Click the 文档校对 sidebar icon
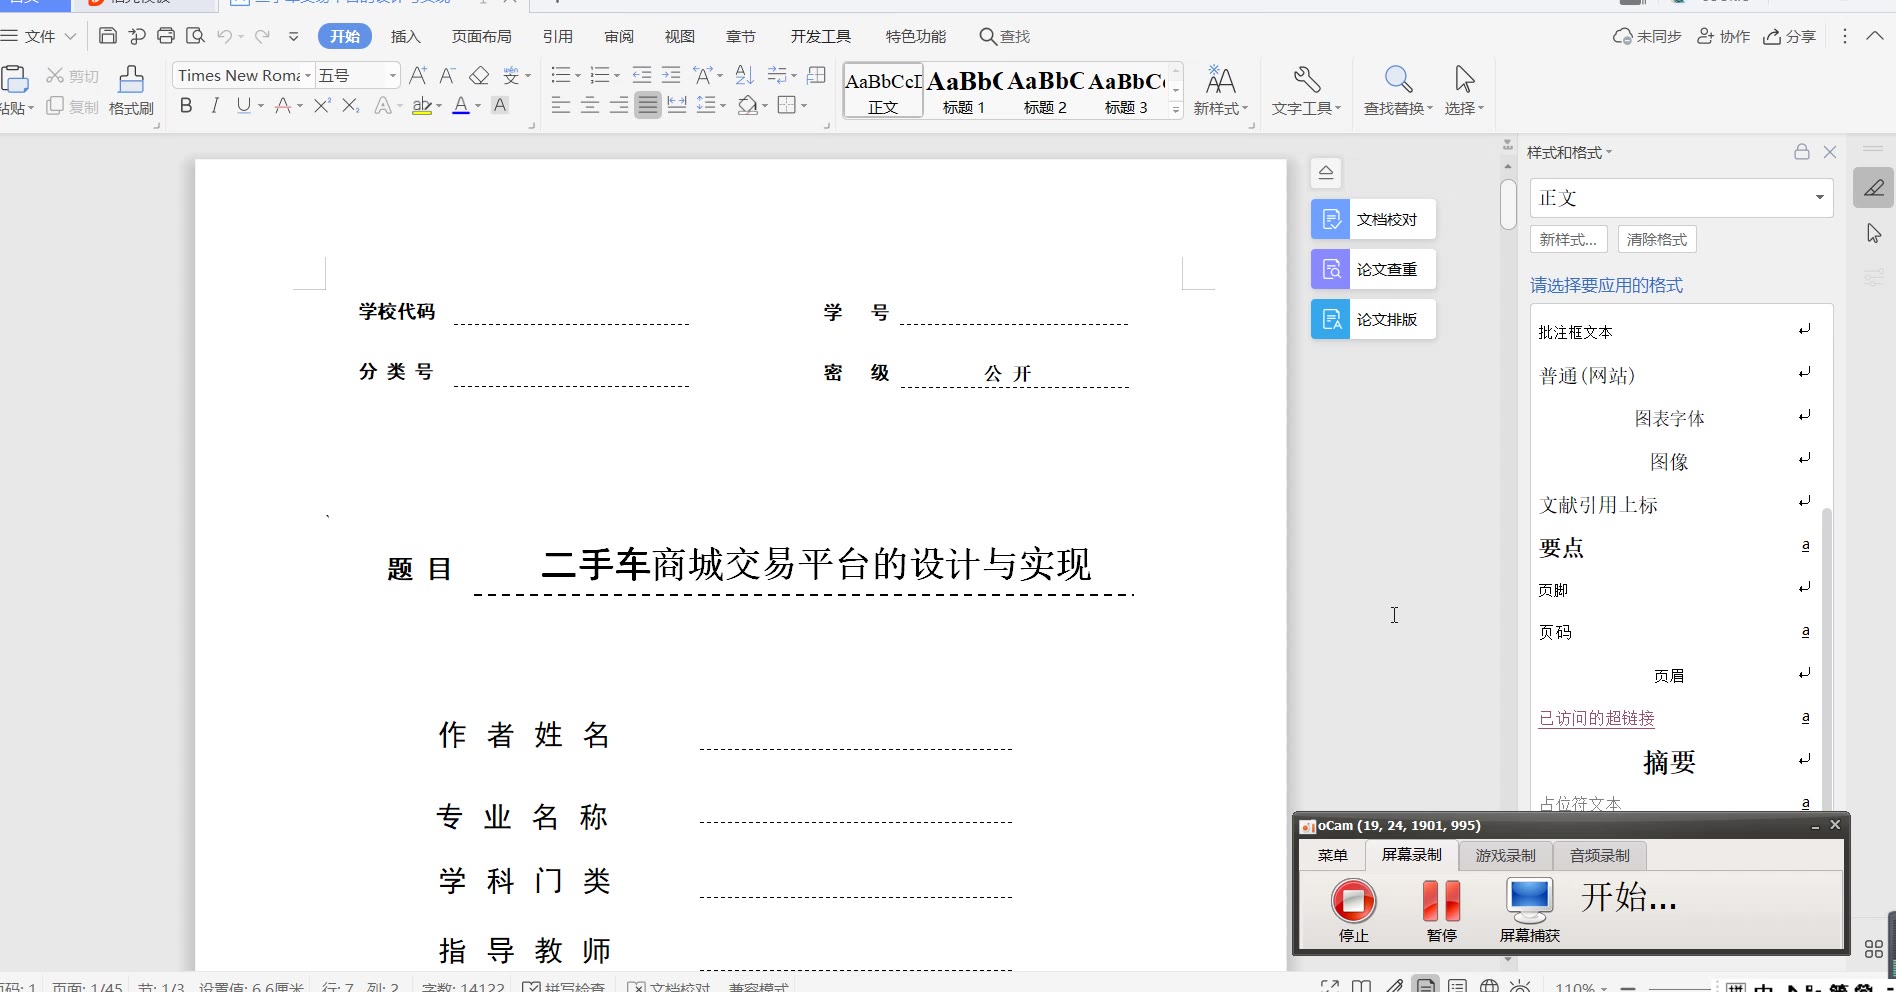The height and width of the screenshot is (992, 1896). pos(1331,219)
